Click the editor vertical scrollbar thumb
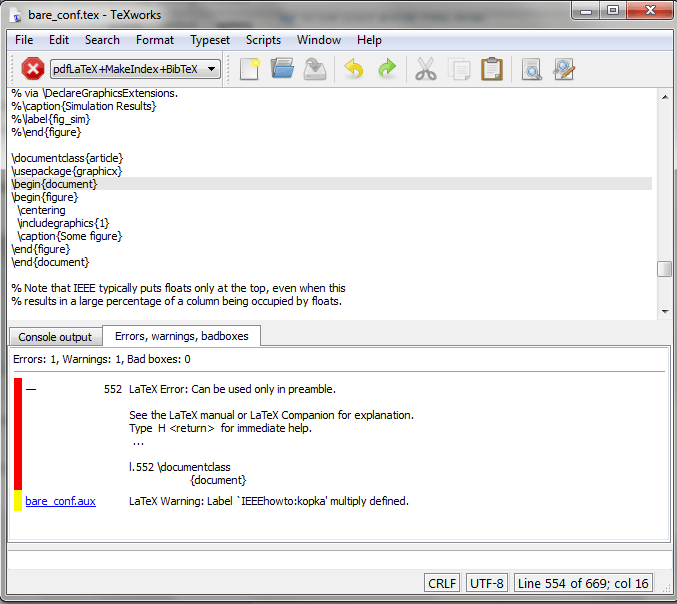The image size is (677, 604). [664, 269]
